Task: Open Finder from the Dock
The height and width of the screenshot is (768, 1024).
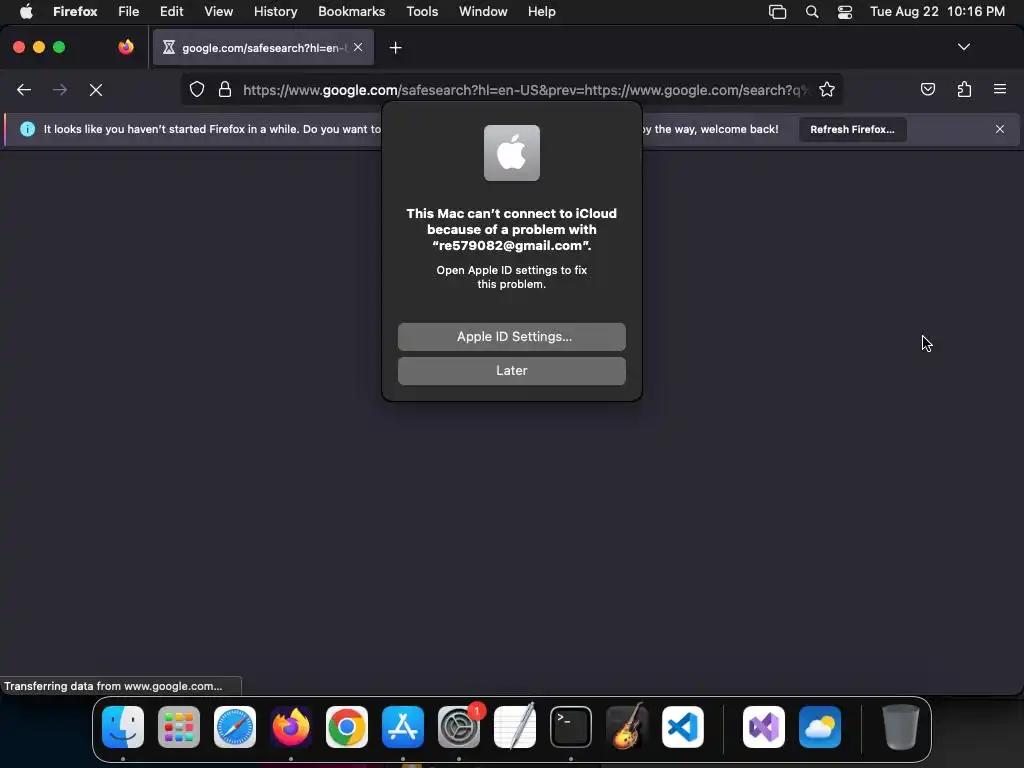Action: 123,727
